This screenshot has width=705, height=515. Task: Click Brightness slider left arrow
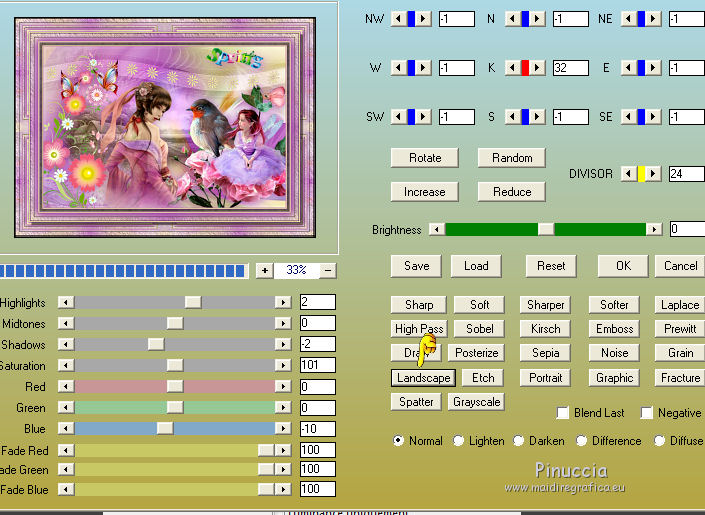point(437,229)
